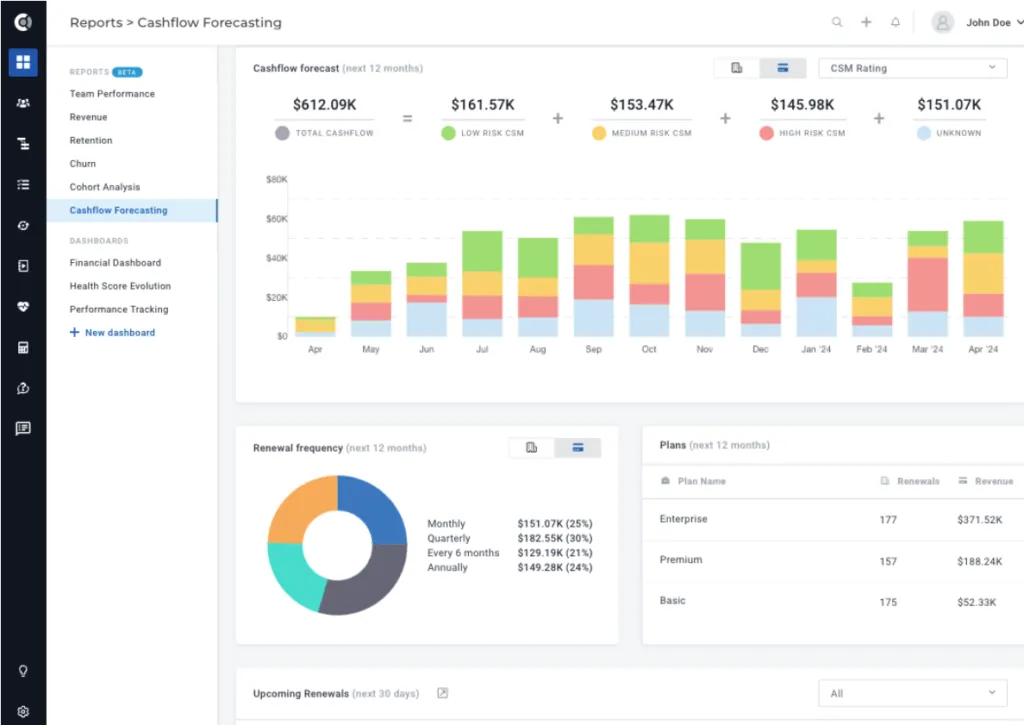Switch Cashflow forecast to document view toggle

(737, 68)
